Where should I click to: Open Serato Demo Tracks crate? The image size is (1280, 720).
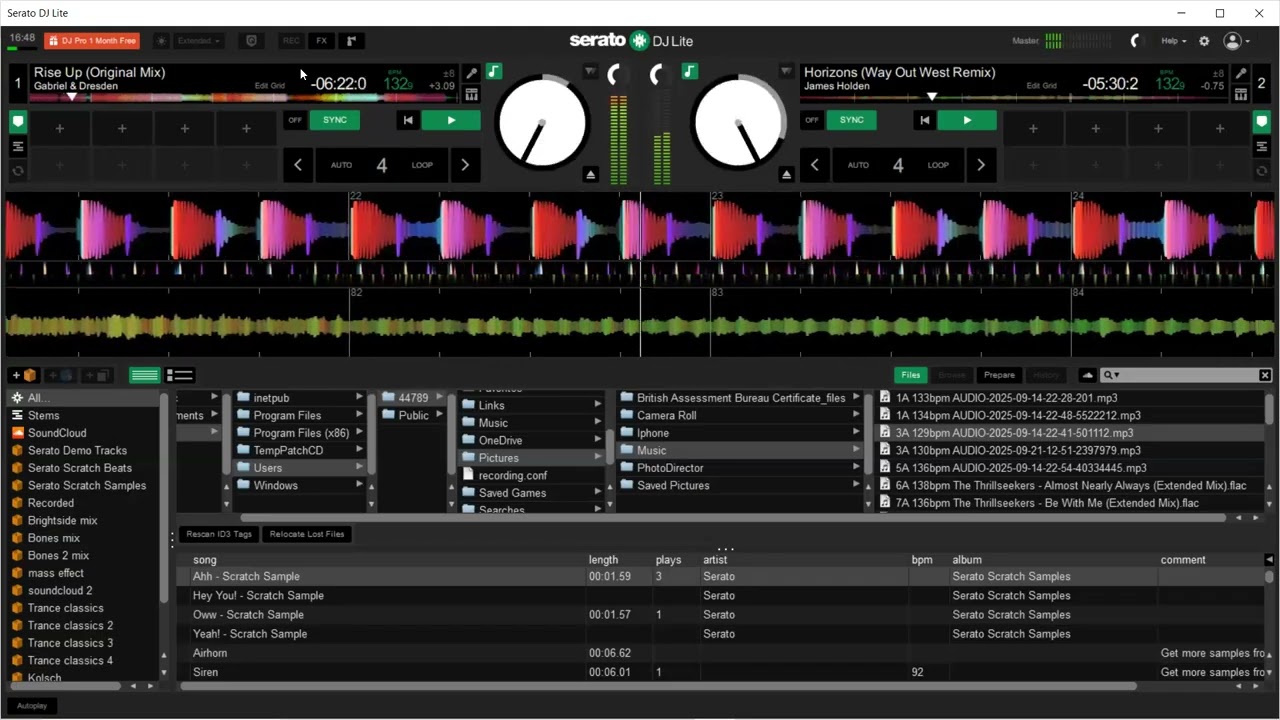tap(77, 450)
